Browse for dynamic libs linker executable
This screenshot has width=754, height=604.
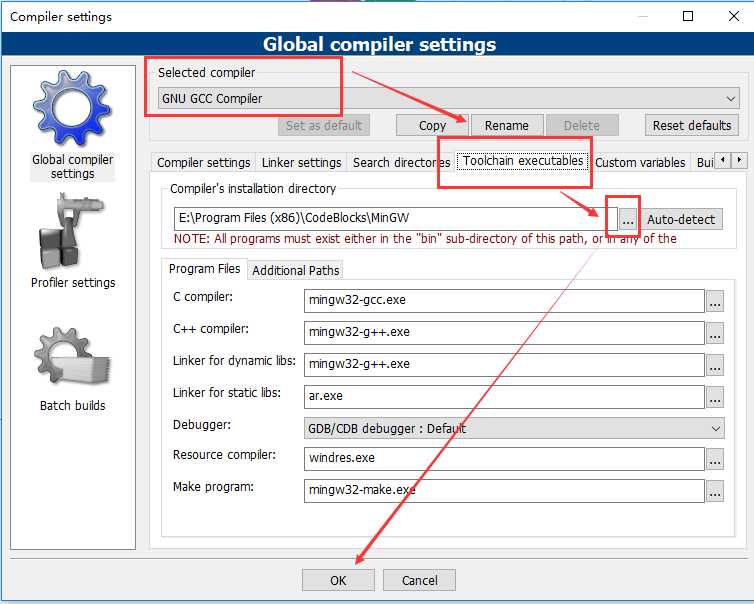tap(715, 365)
